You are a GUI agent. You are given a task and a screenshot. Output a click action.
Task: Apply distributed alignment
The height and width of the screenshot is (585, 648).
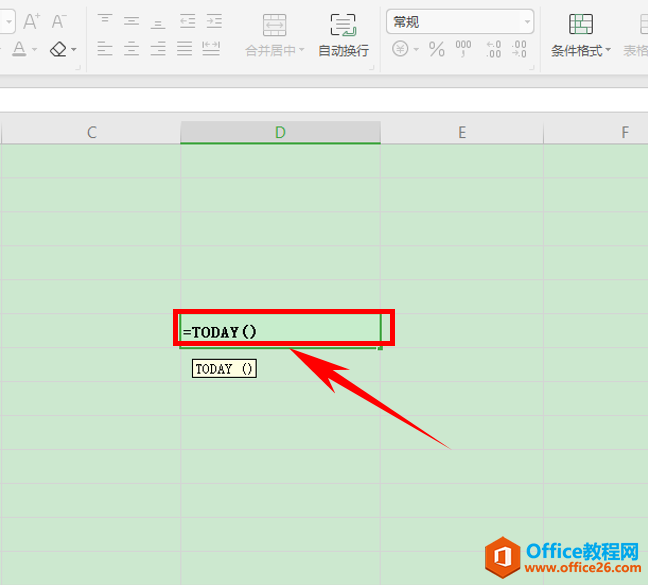pyautogui.click(x=211, y=49)
